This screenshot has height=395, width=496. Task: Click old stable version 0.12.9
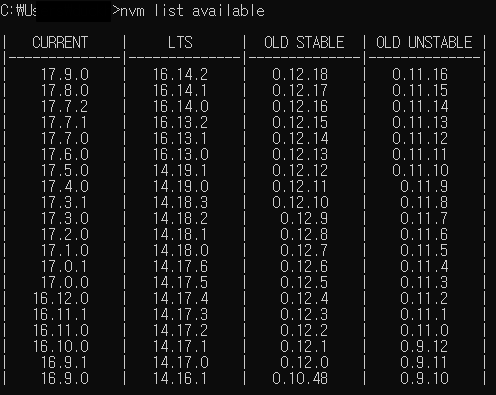[304, 218]
